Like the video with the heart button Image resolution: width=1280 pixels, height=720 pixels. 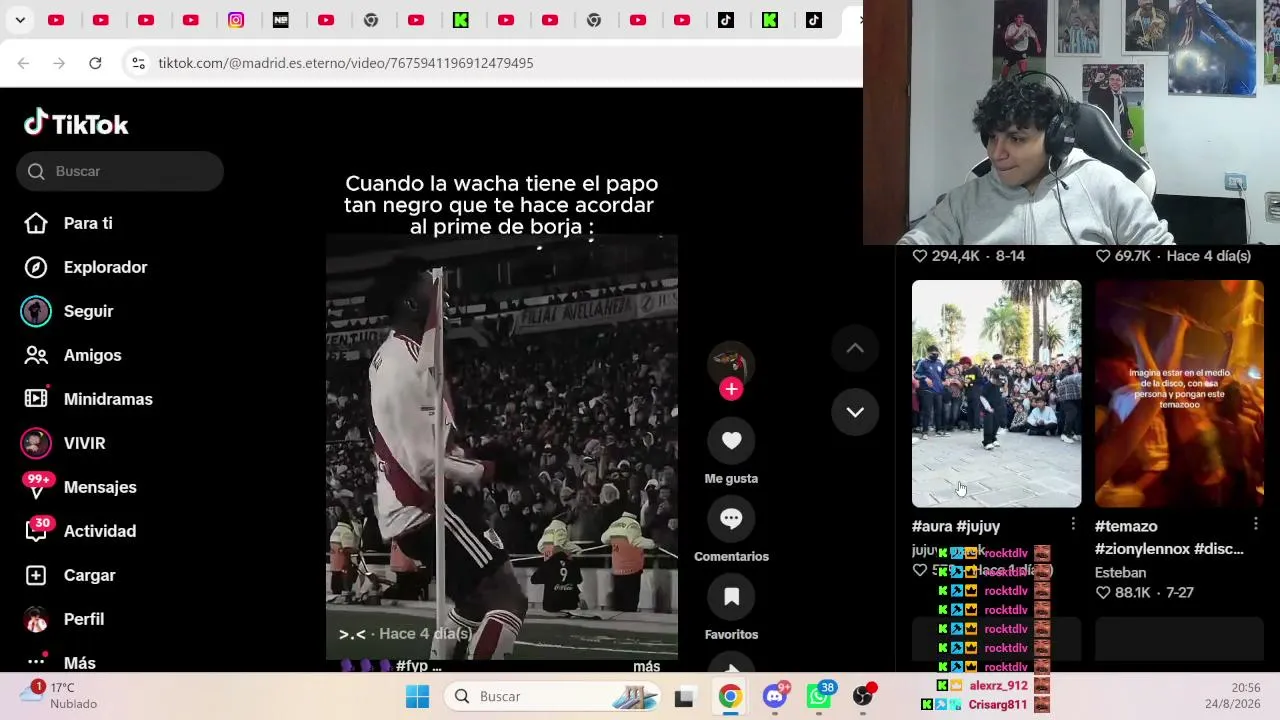[x=731, y=441]
